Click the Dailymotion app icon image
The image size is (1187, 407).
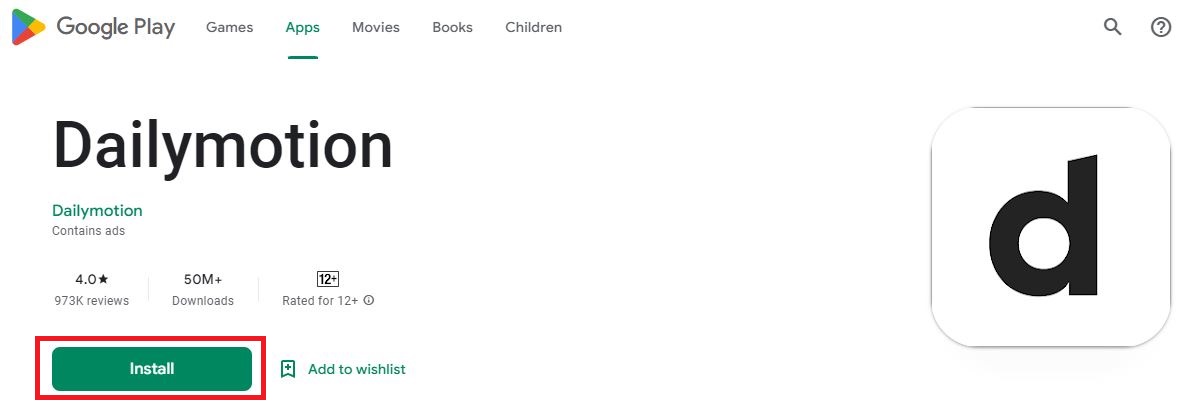[x=1050, y=227]
